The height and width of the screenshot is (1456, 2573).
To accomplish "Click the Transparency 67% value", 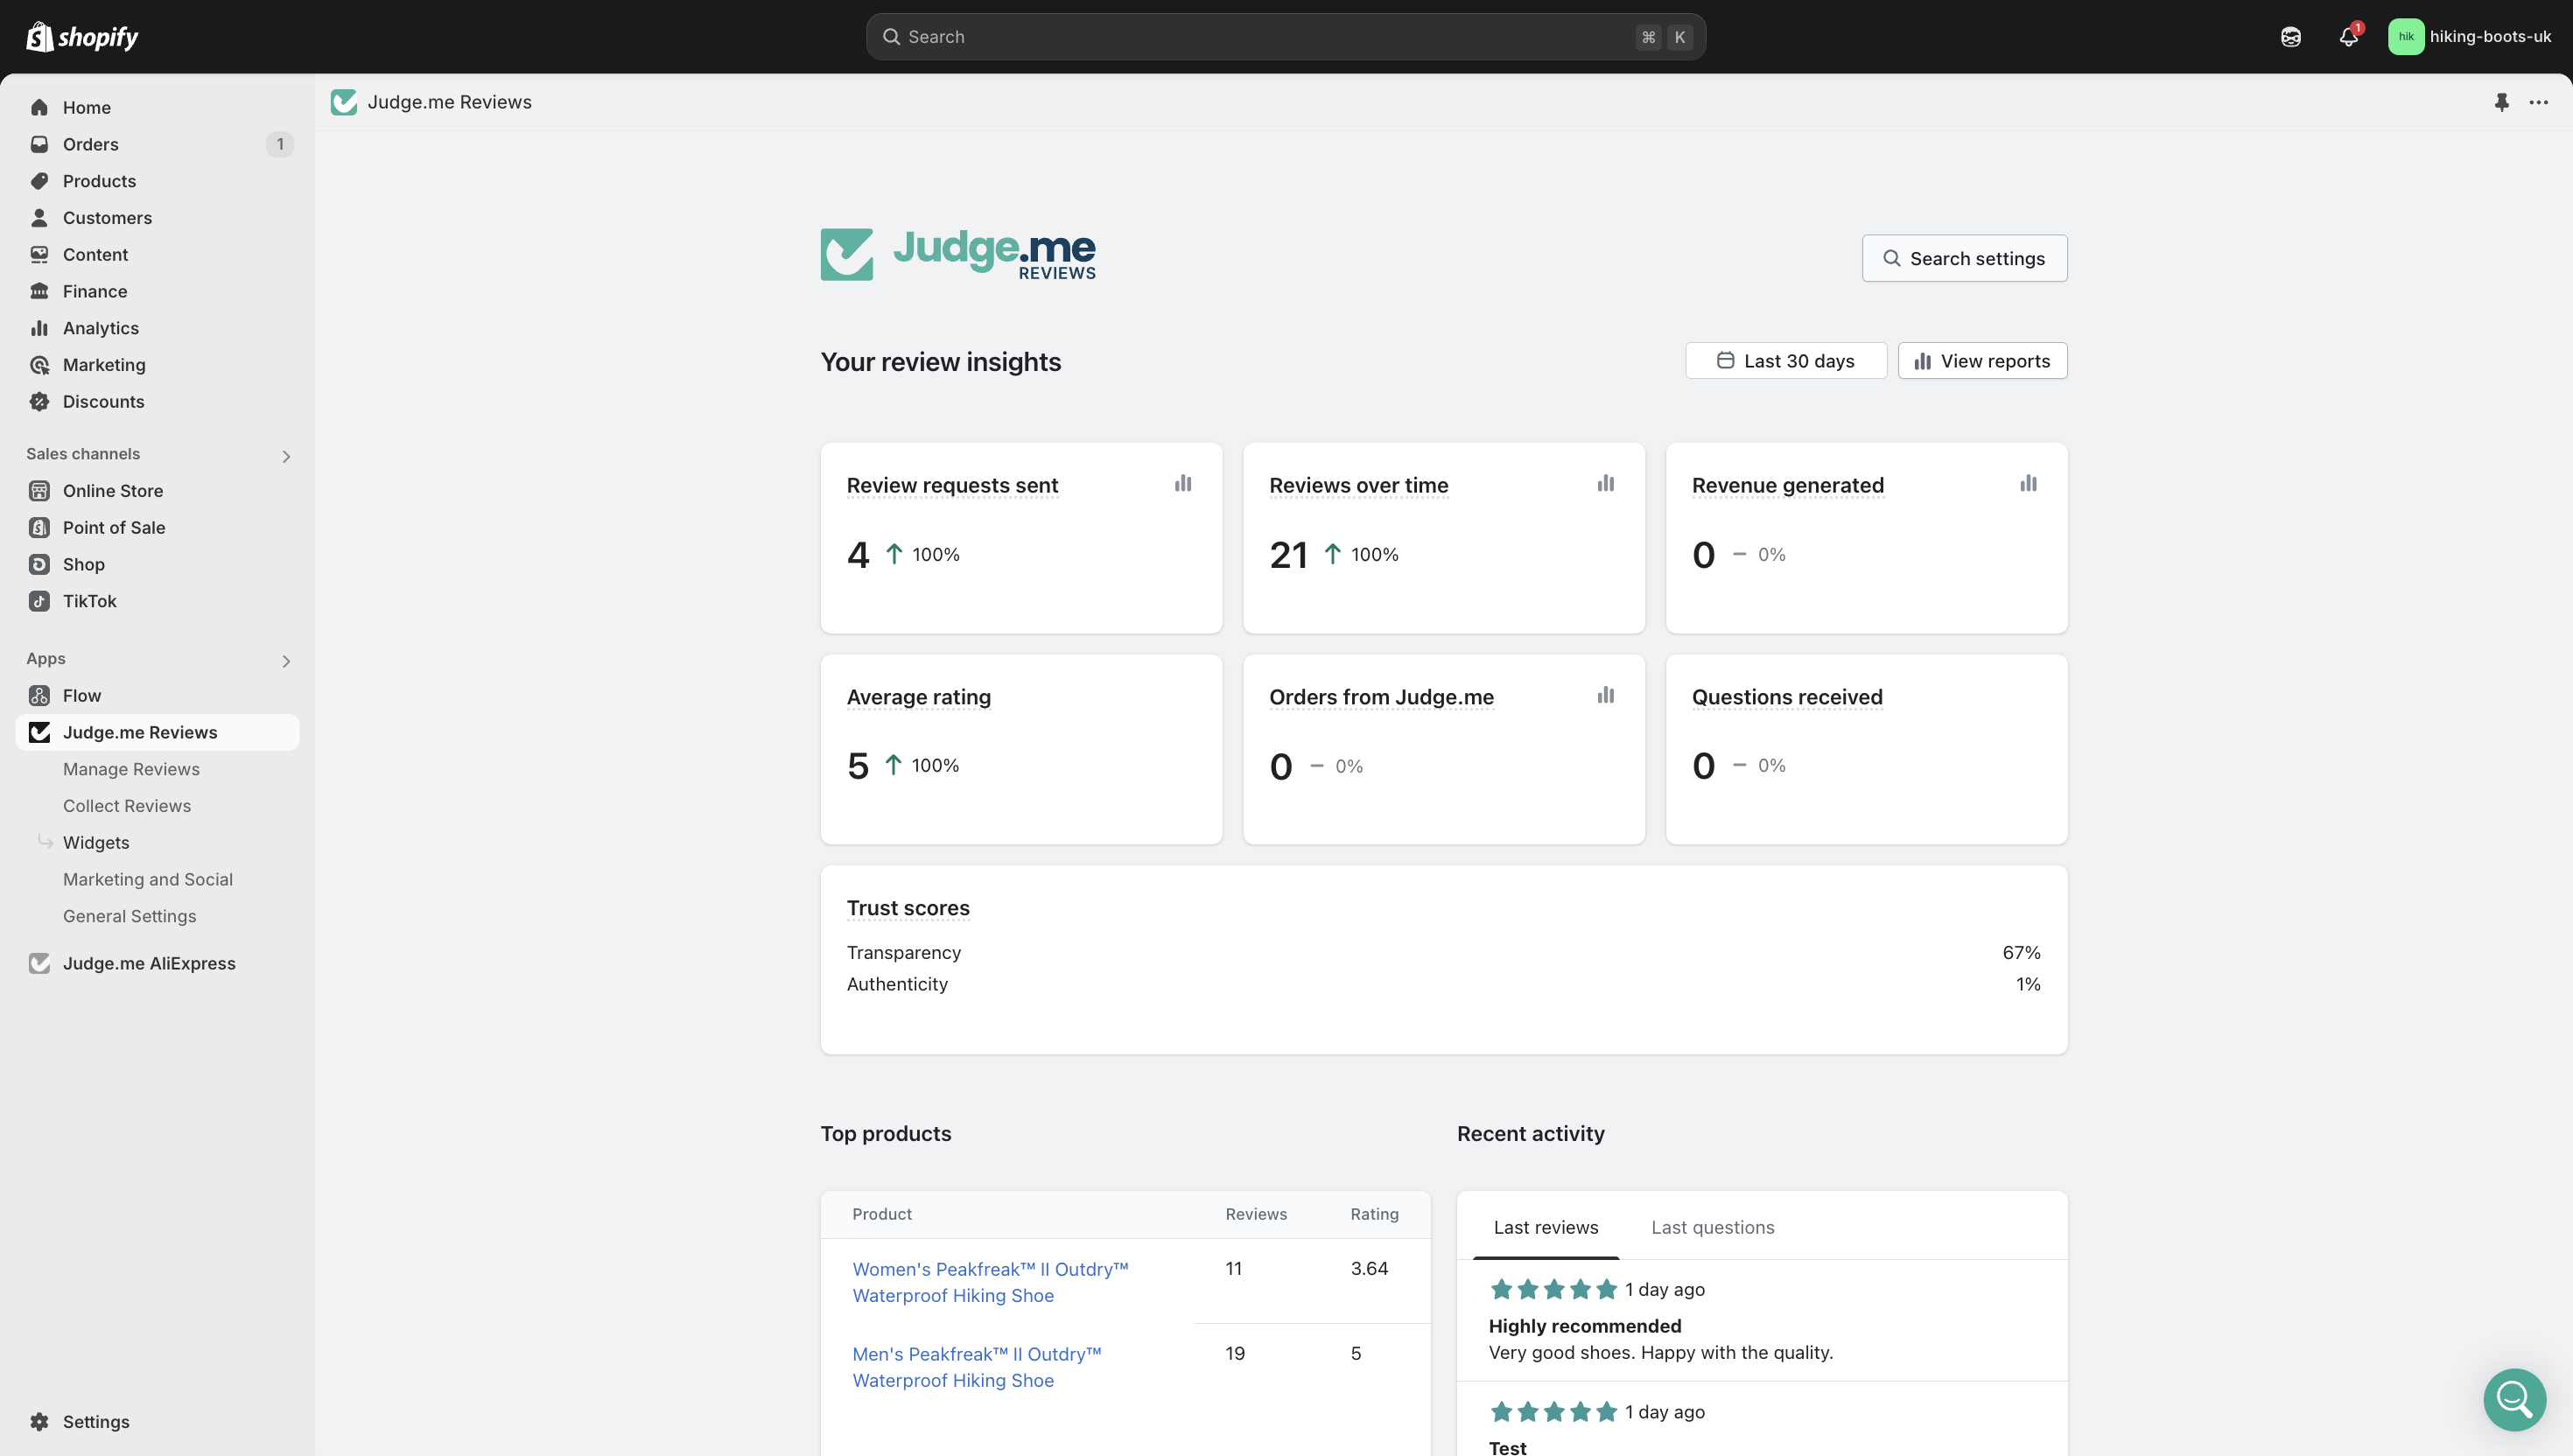I will point(2021,953).
